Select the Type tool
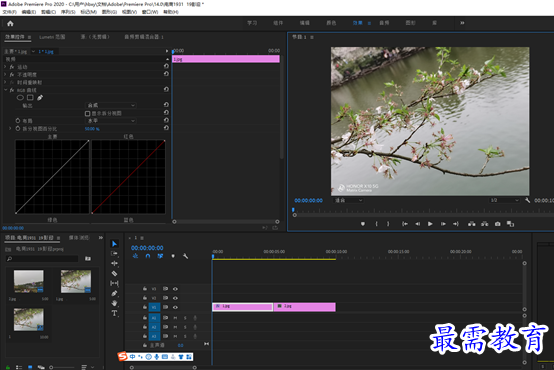Screen dimensions: 554x370 (x=114, y=313)
